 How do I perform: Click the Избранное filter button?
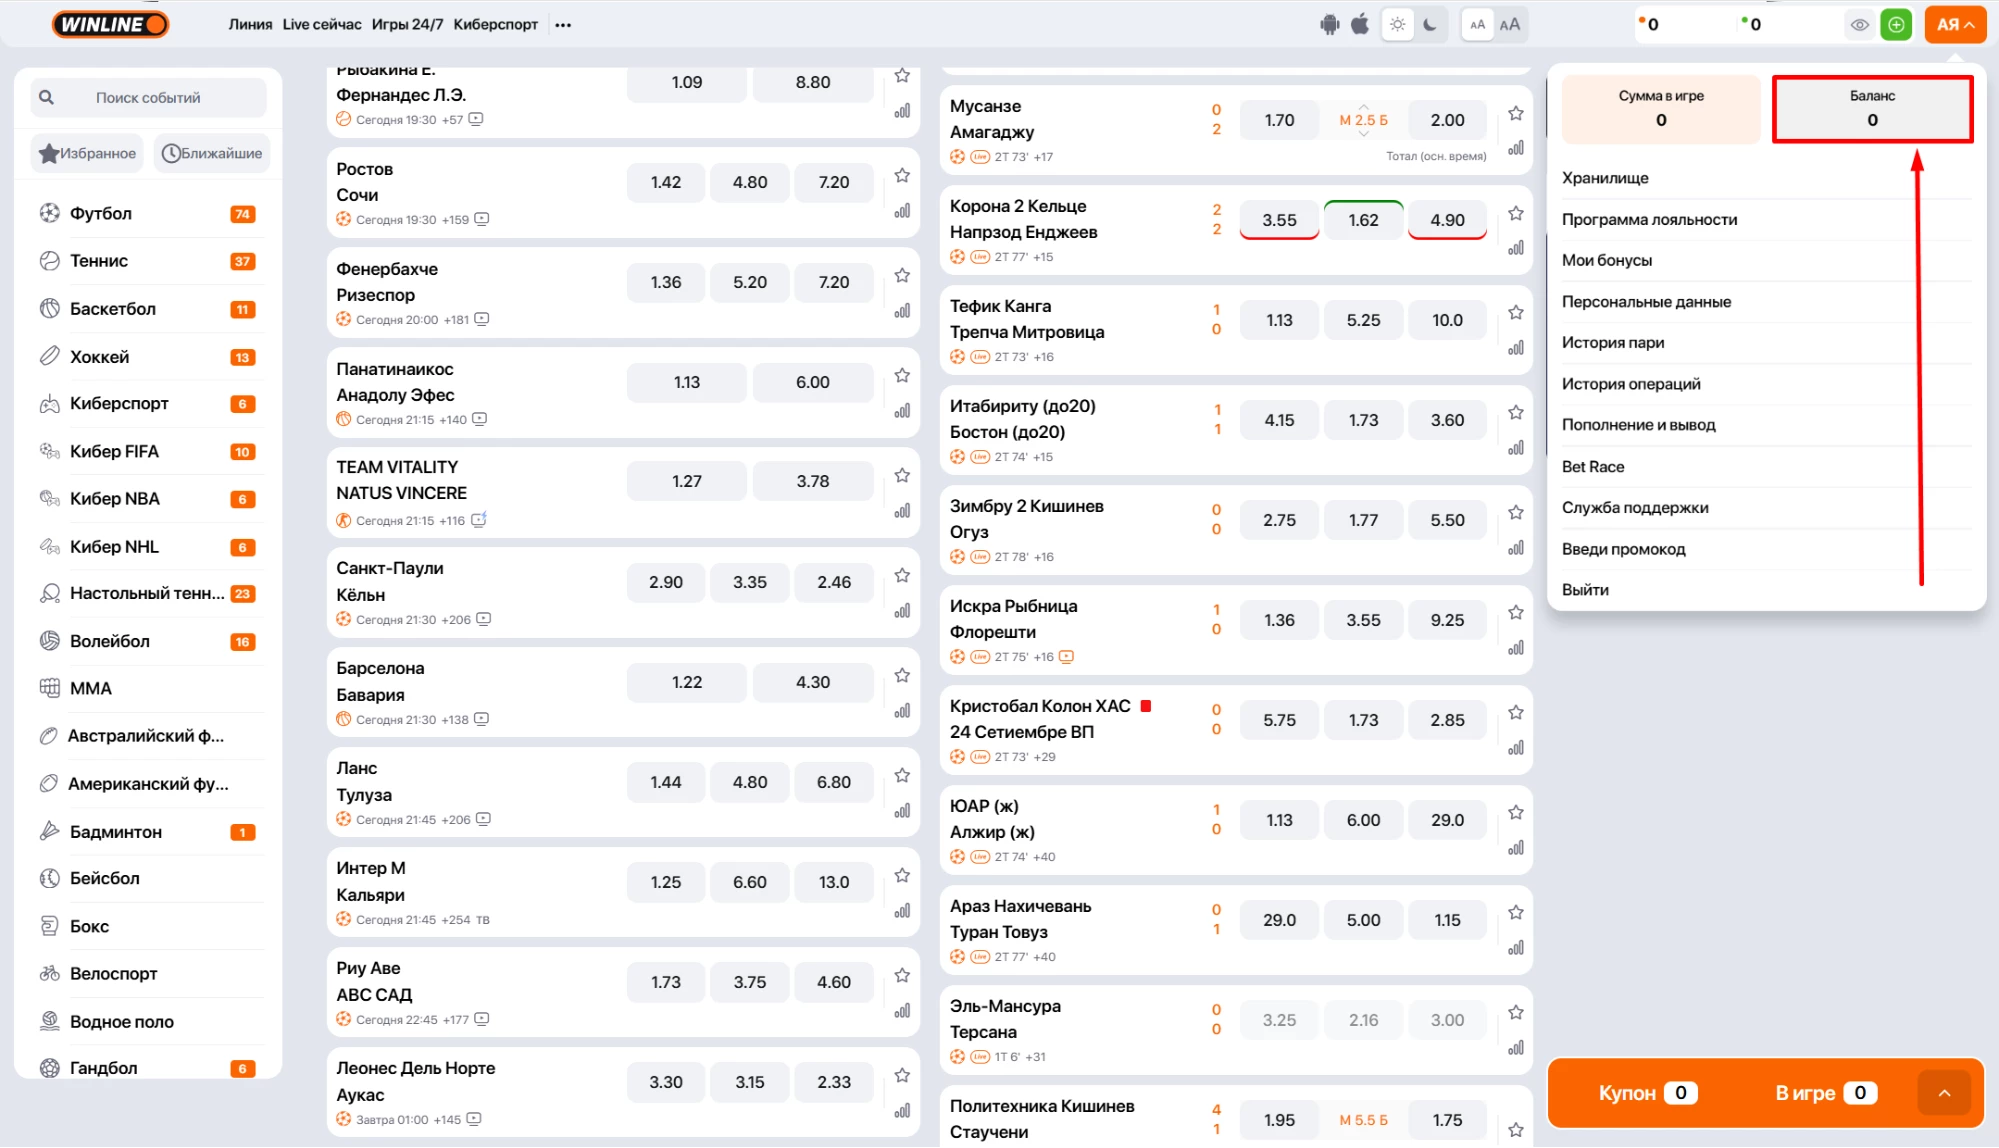coord(87,153)
